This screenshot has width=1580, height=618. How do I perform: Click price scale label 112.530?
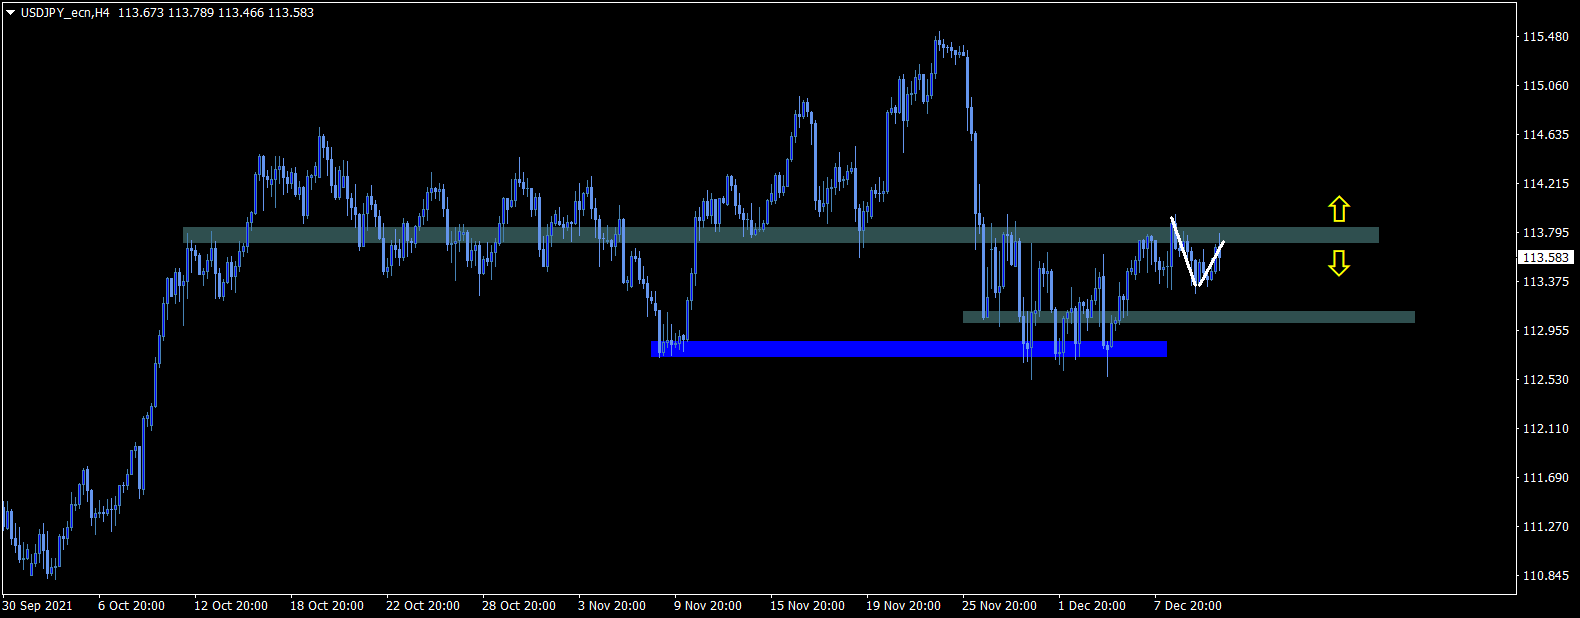1545,380
